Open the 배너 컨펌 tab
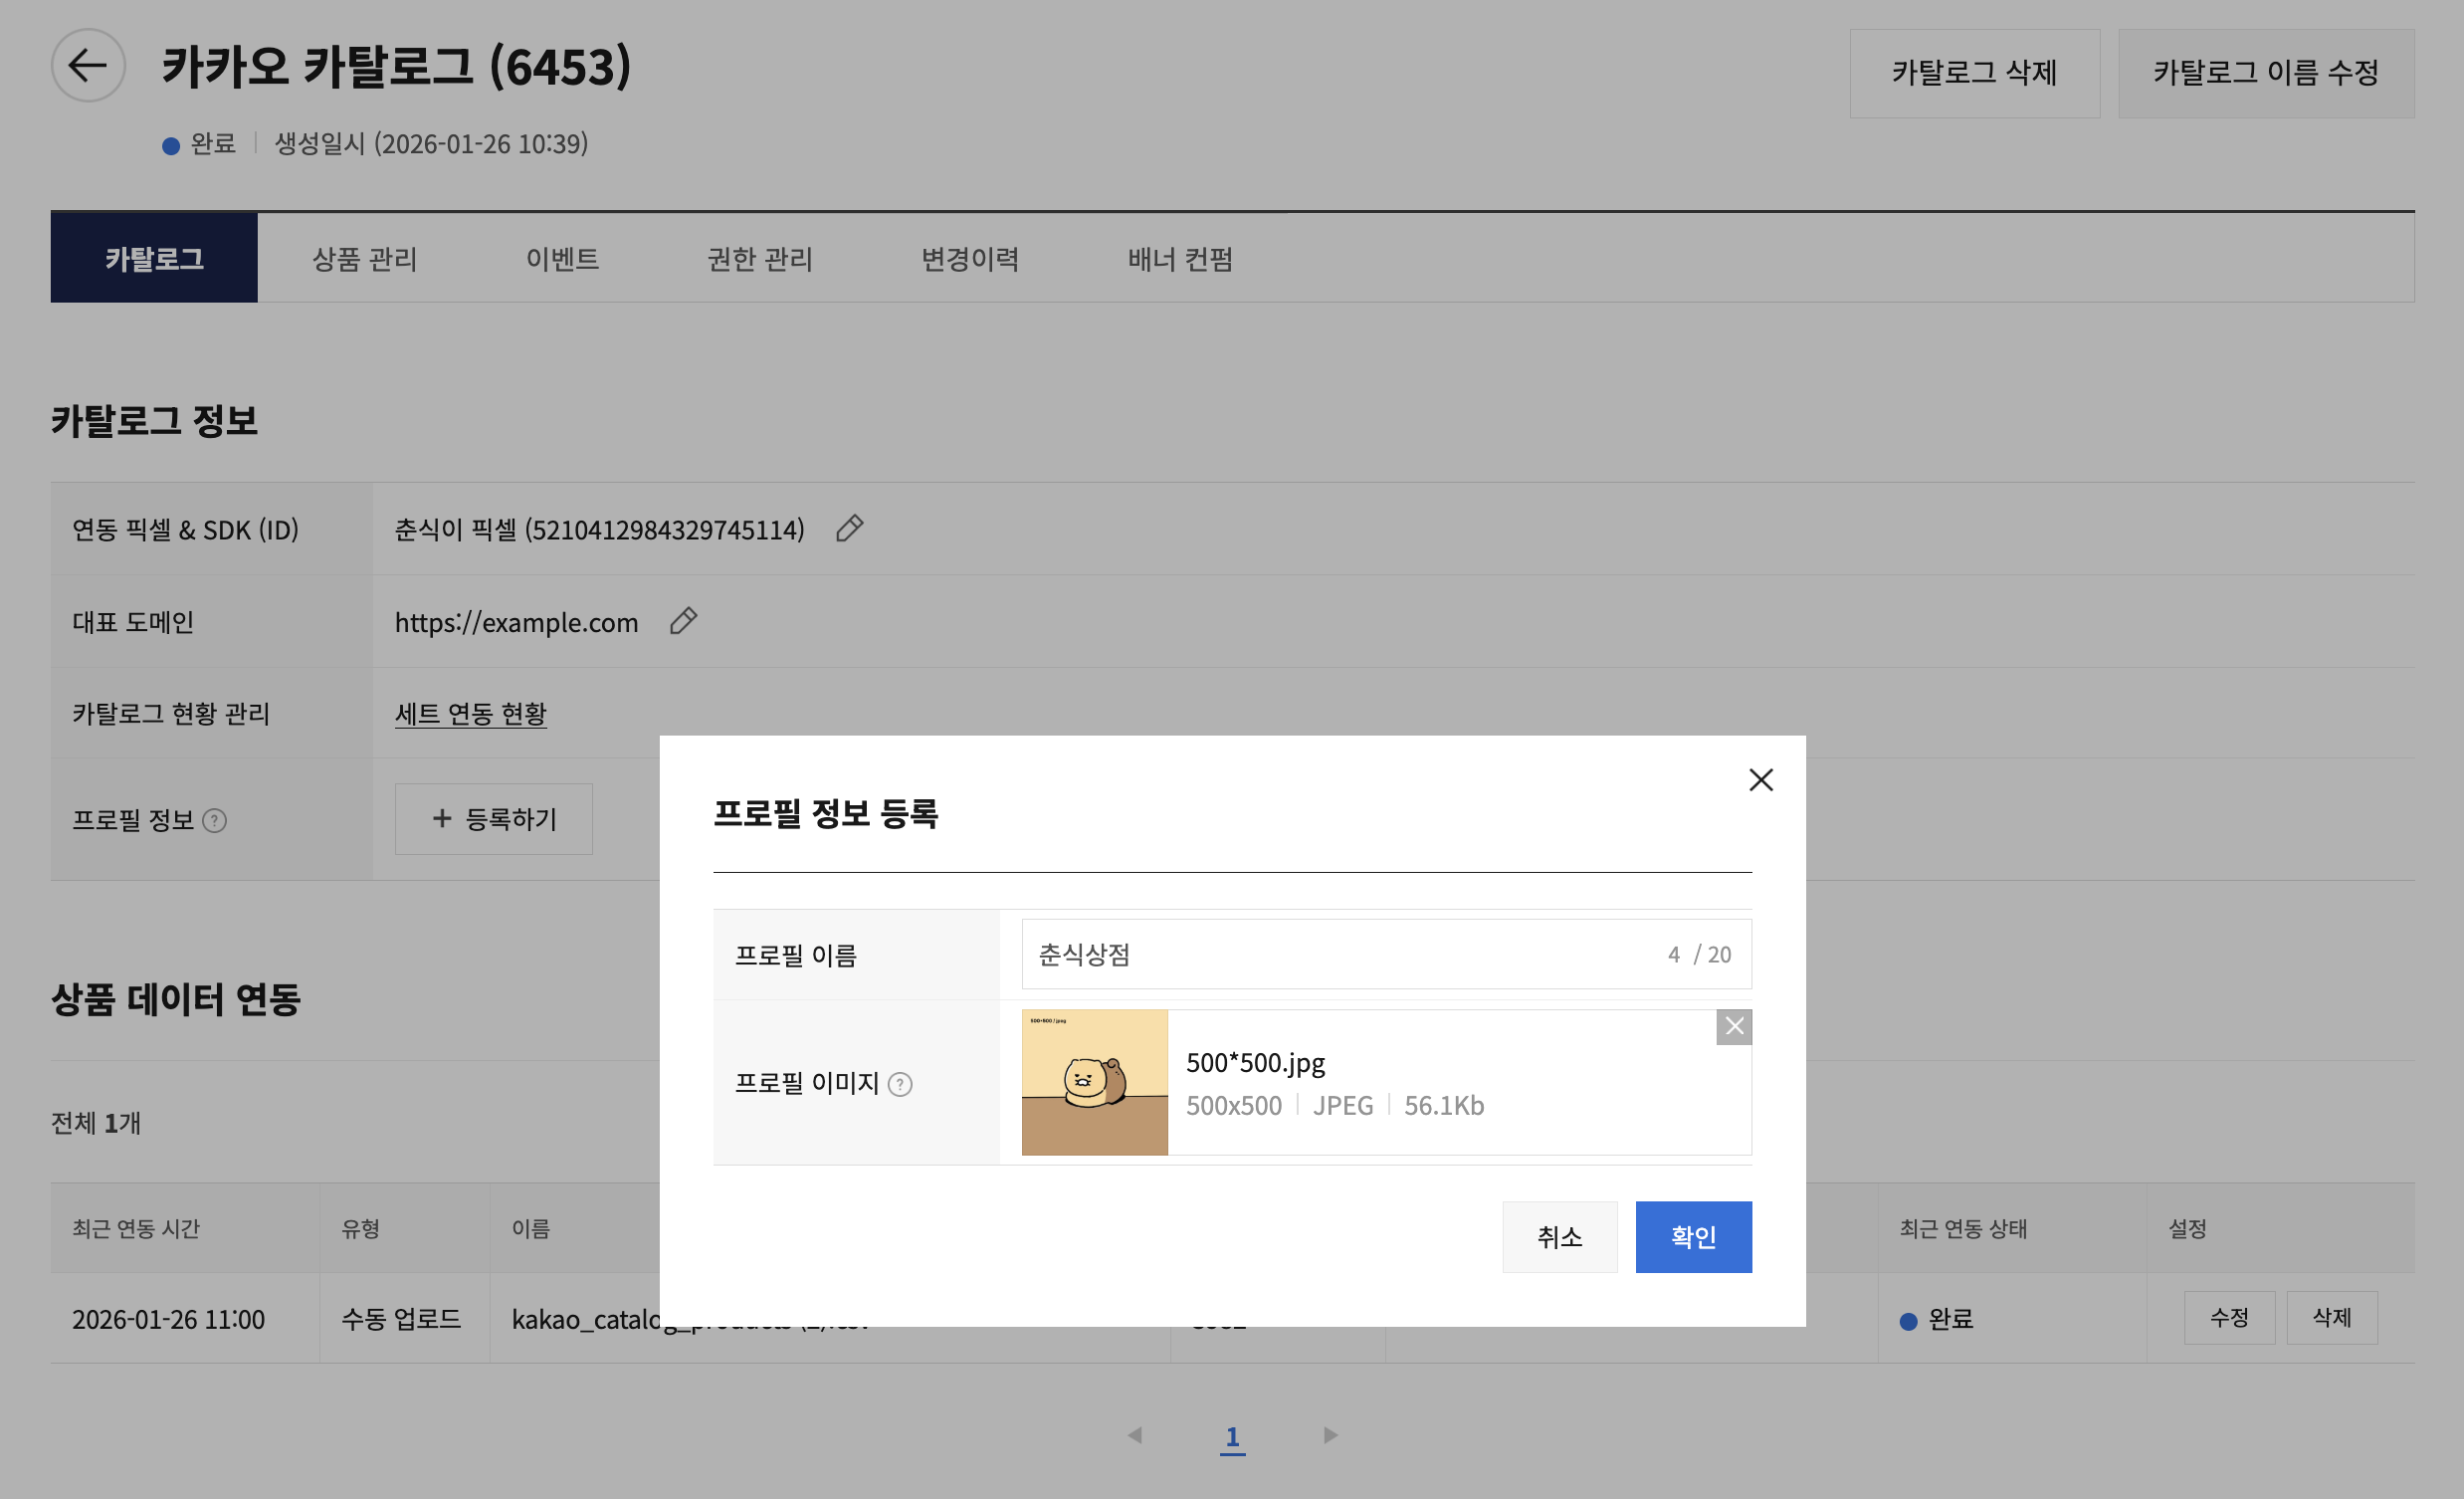This screenshot has width=2464, height=1499. coord(1180,259)
